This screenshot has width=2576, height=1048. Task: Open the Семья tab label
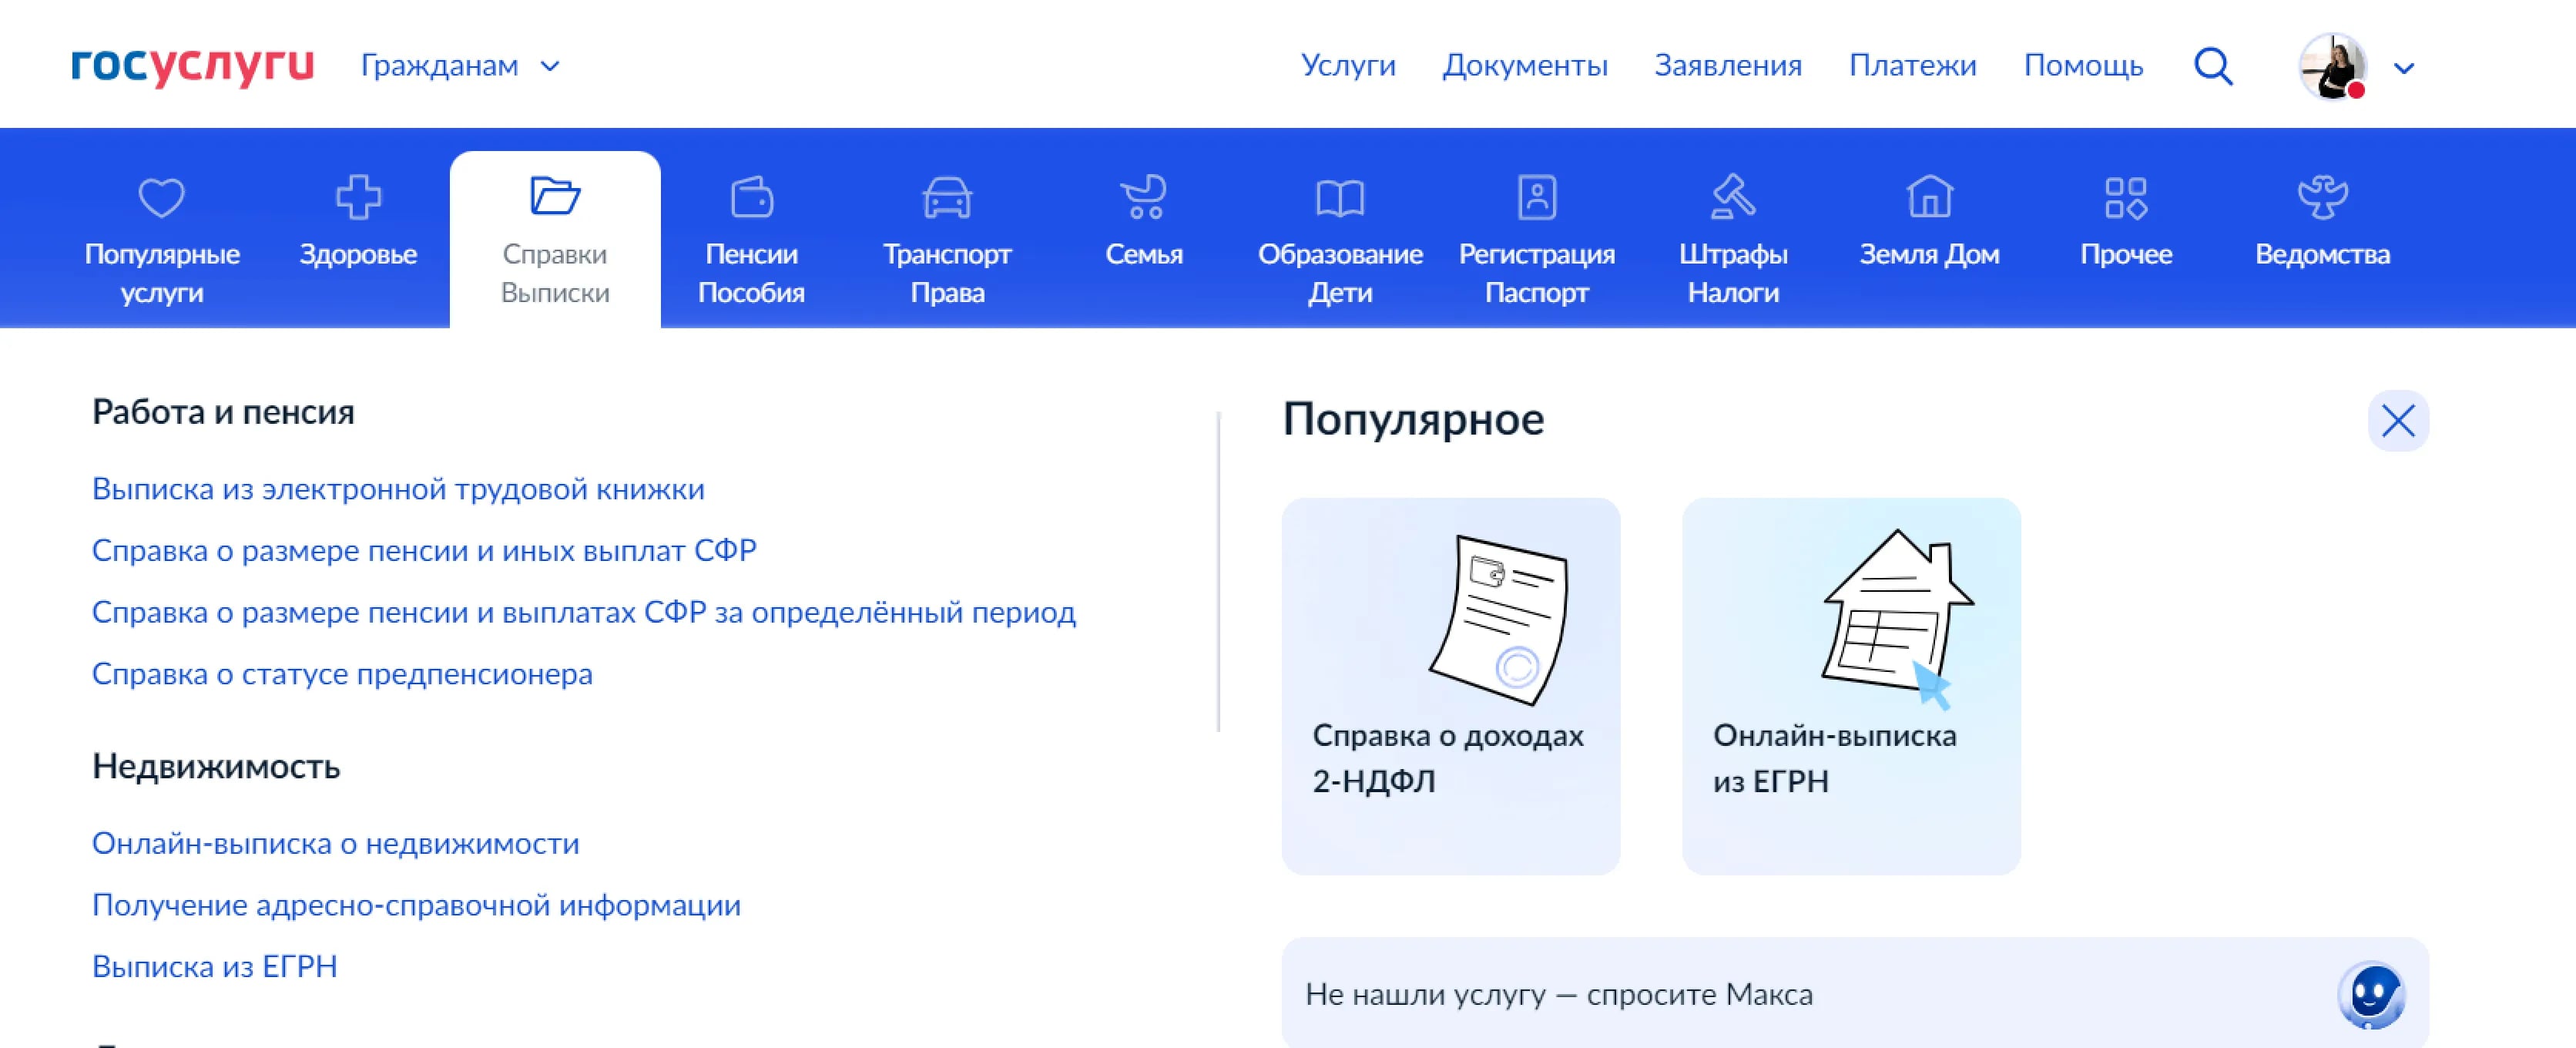(x=1144, y=254)
